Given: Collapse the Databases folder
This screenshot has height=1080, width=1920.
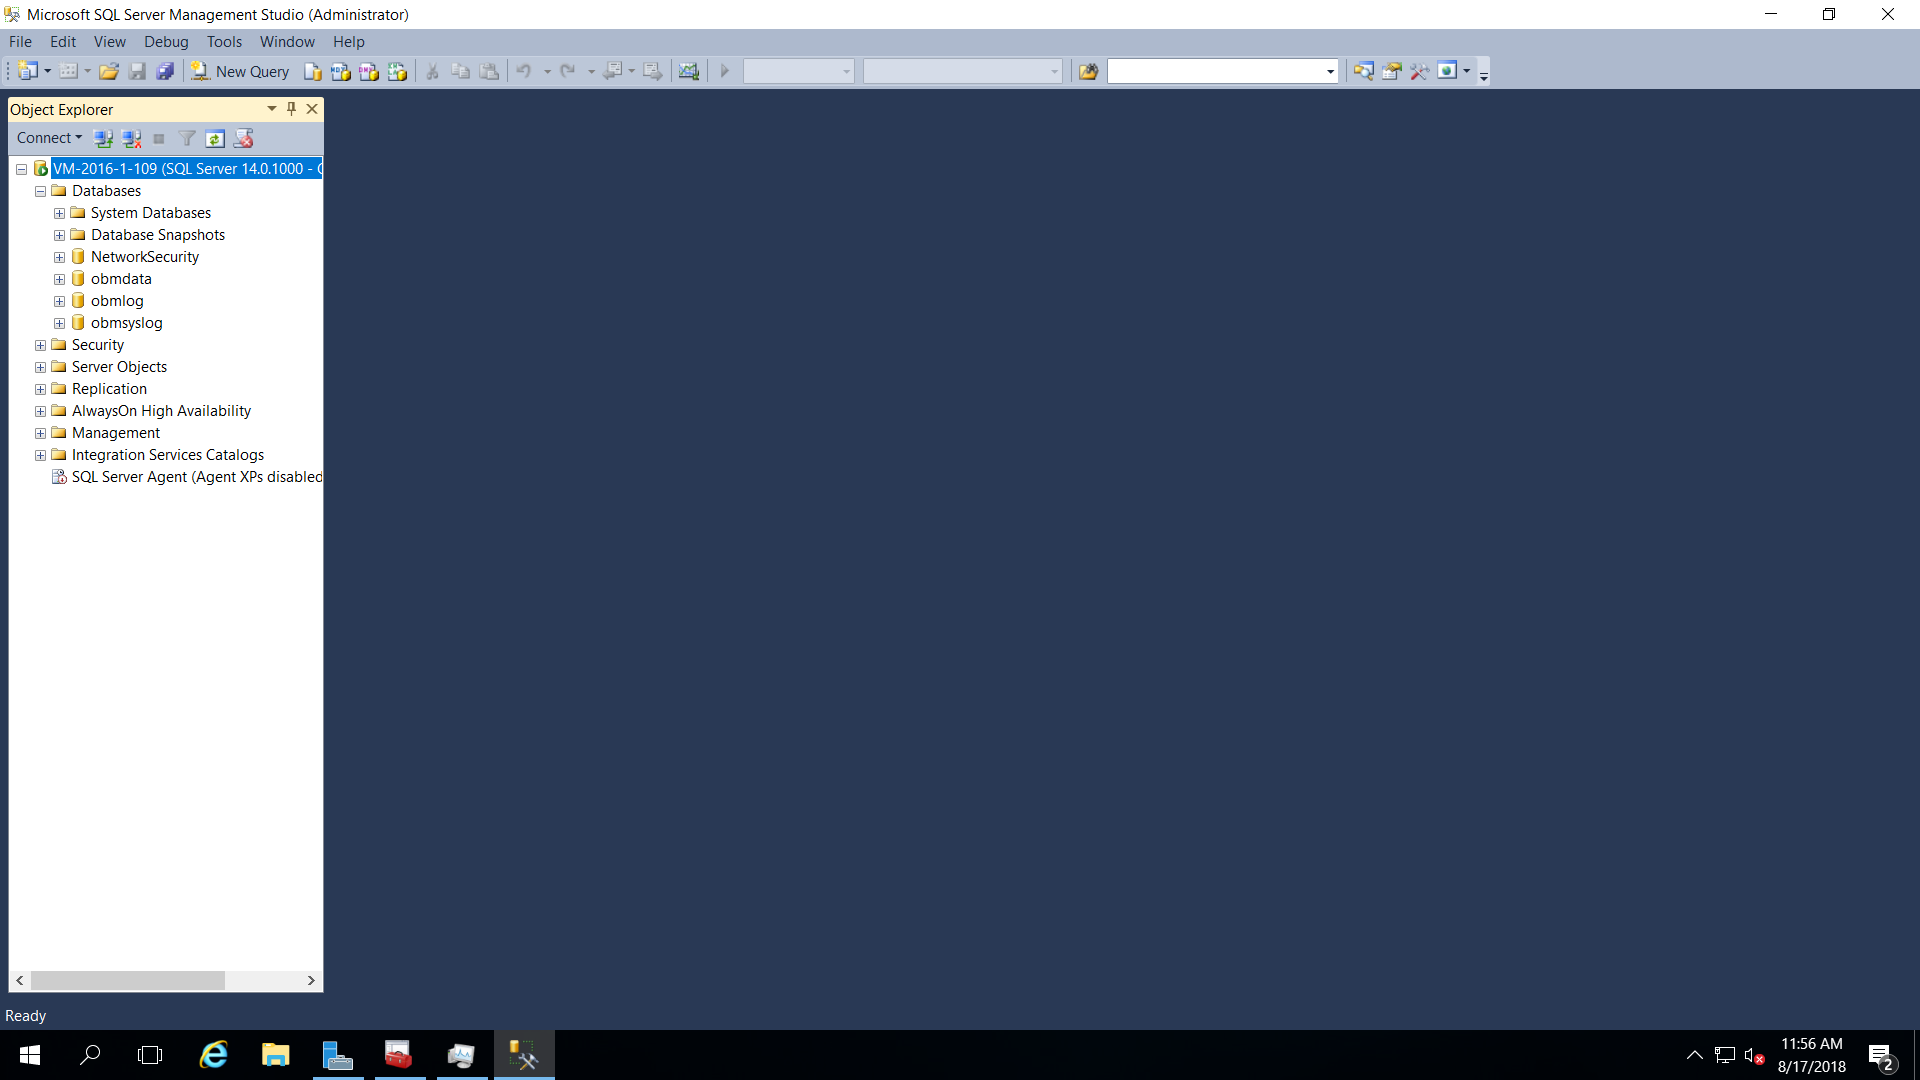Looking at the screenshot, I should tap(40, 191).
